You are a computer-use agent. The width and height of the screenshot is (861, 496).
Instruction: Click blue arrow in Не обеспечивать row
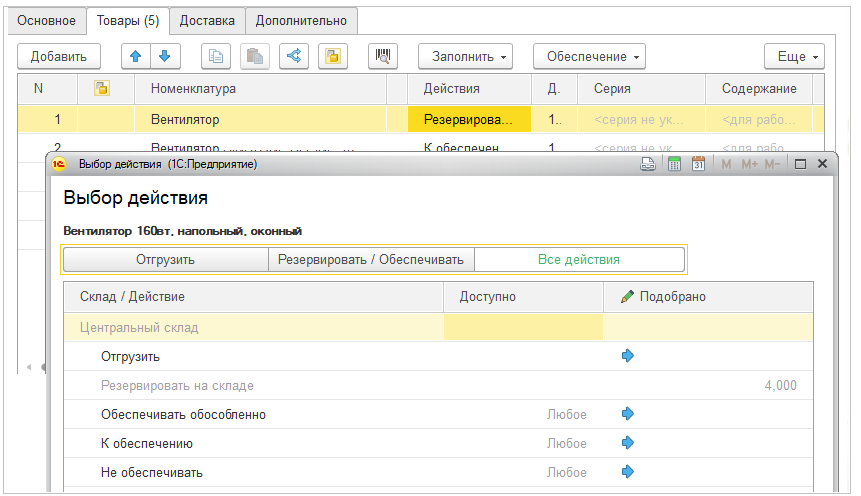pos(628,472)
